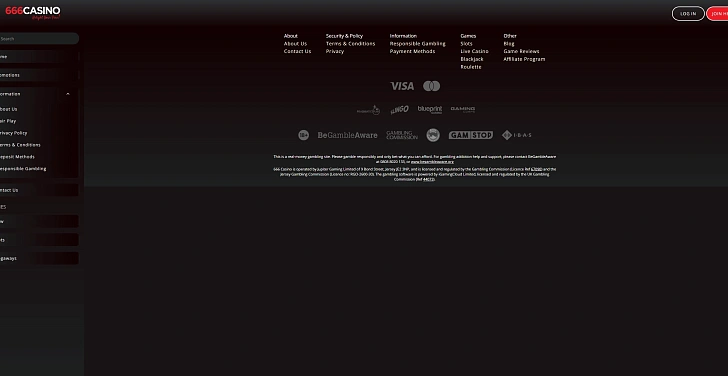
Task: Open the BeGambleAware logo link
Action: pos(347,135)
